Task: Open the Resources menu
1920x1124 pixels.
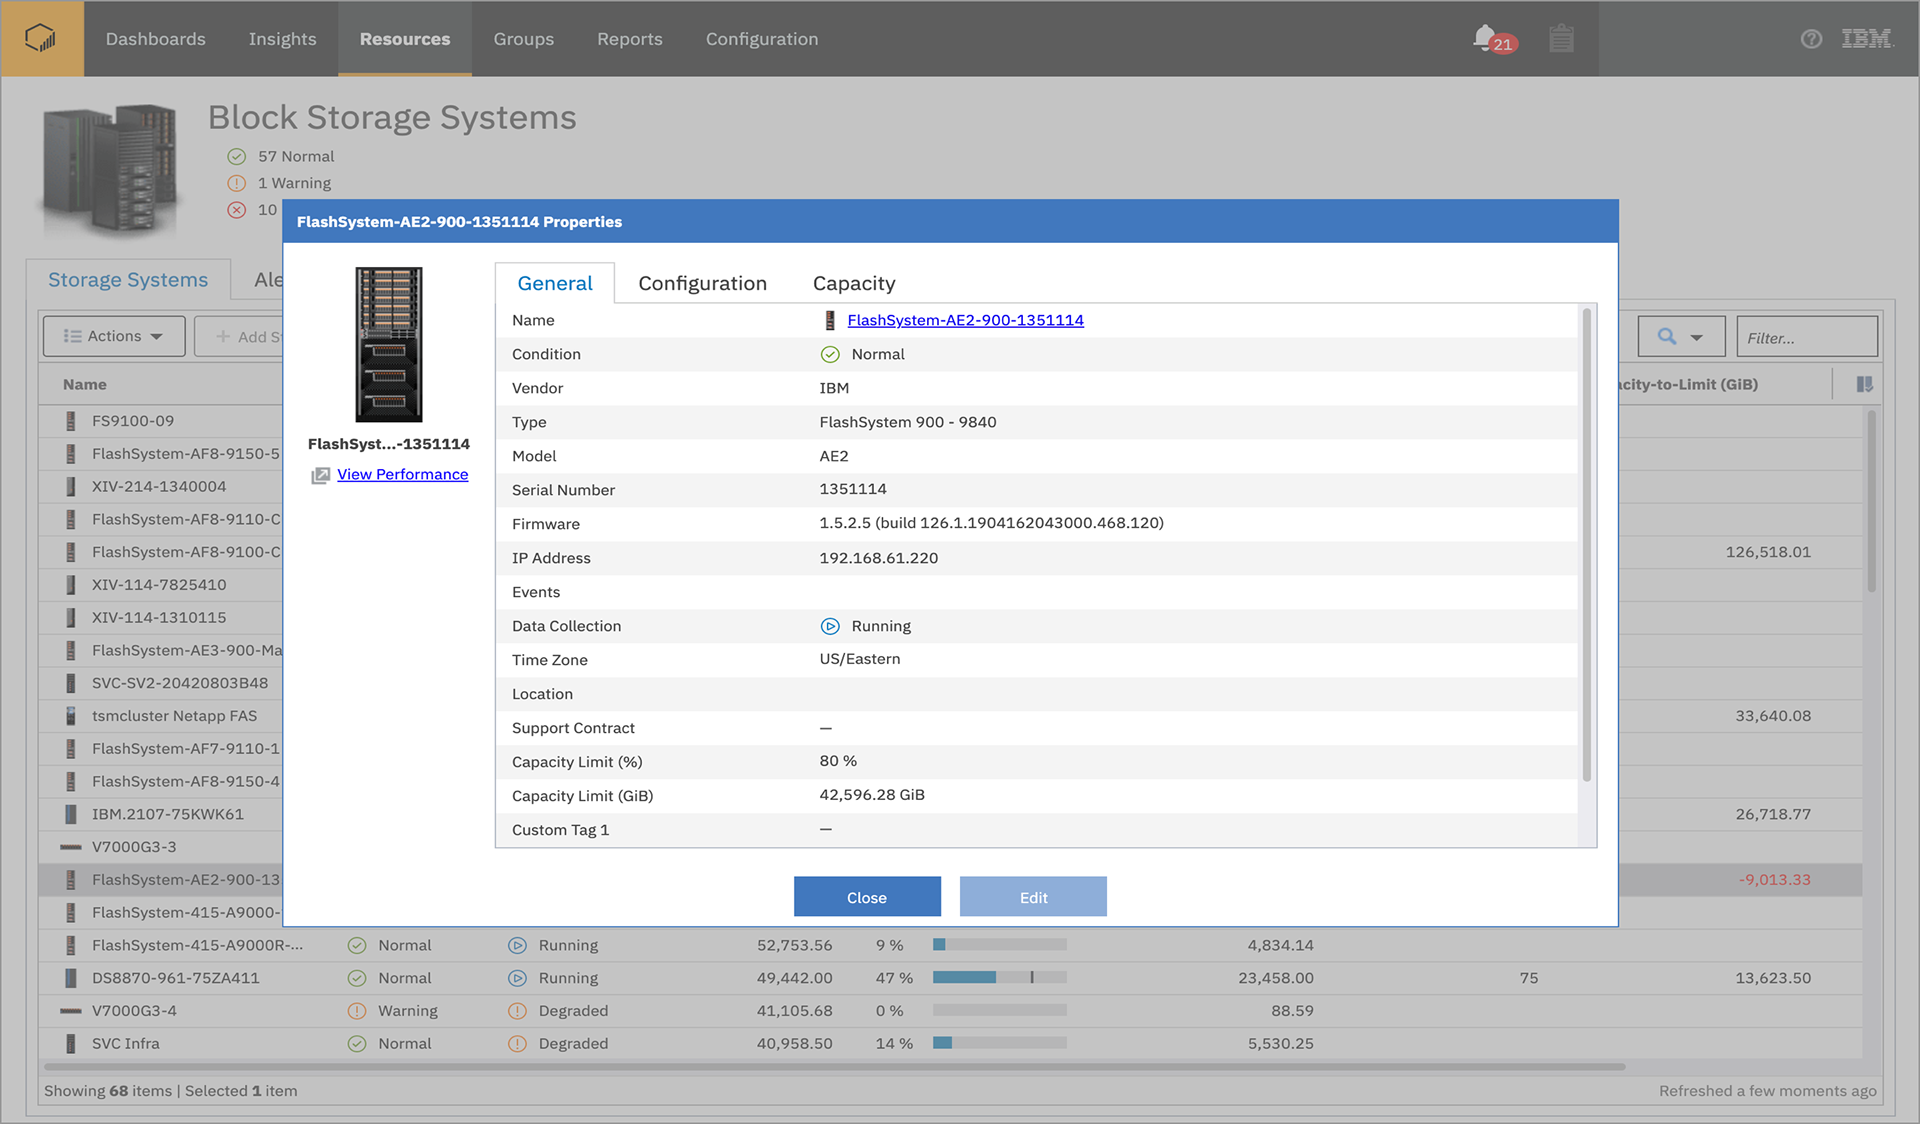Action: (x=405, y=39)
